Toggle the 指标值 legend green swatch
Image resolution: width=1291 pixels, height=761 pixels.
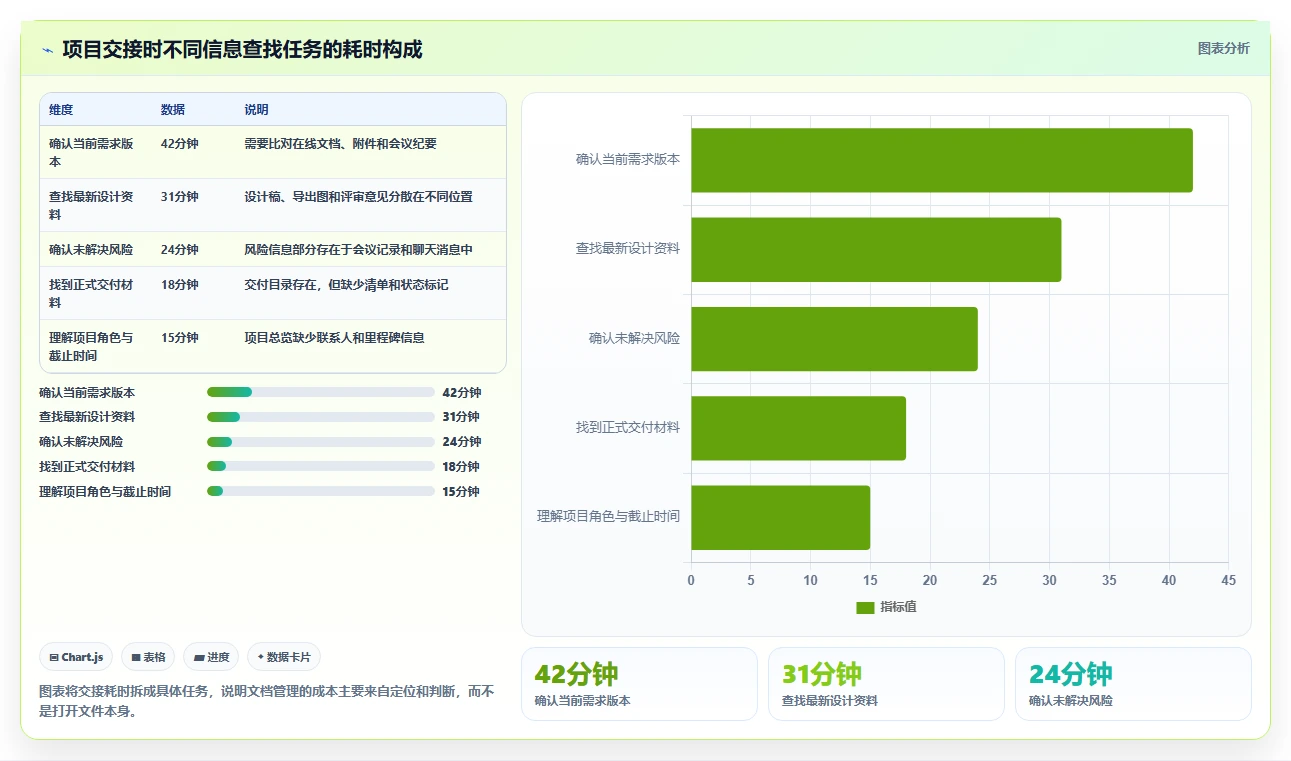click(x=865, y=607)
